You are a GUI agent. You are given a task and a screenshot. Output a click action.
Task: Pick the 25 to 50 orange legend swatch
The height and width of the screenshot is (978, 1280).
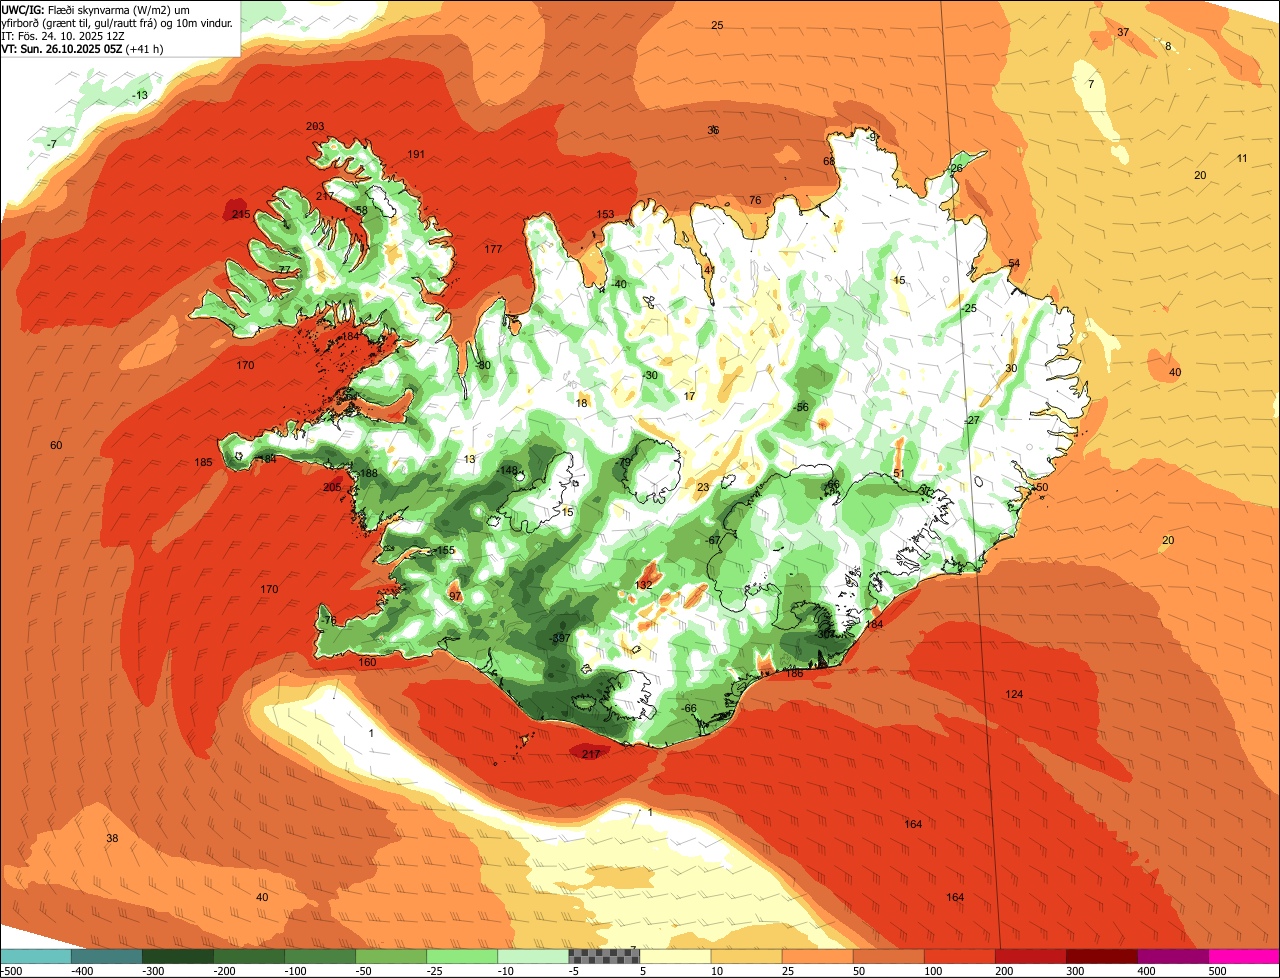pos(817,957)
